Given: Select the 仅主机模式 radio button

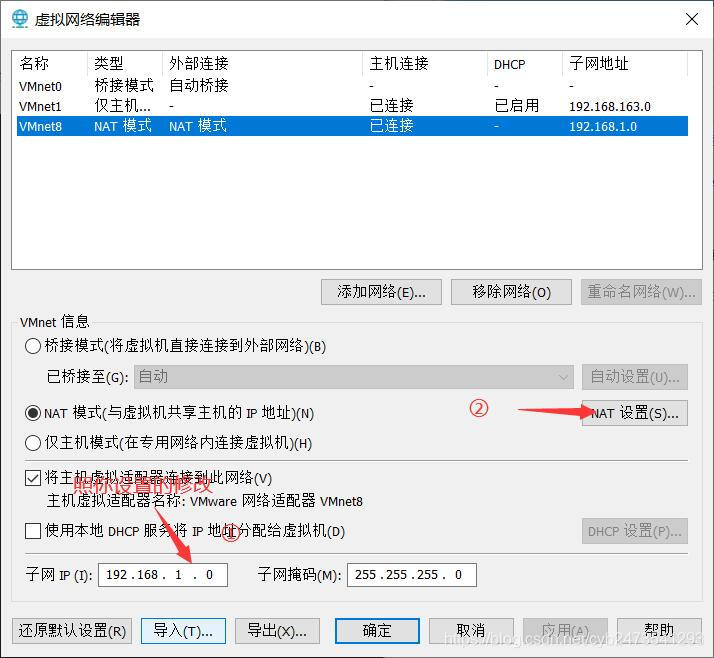Looking at the screenshot, I should point(33,443).
